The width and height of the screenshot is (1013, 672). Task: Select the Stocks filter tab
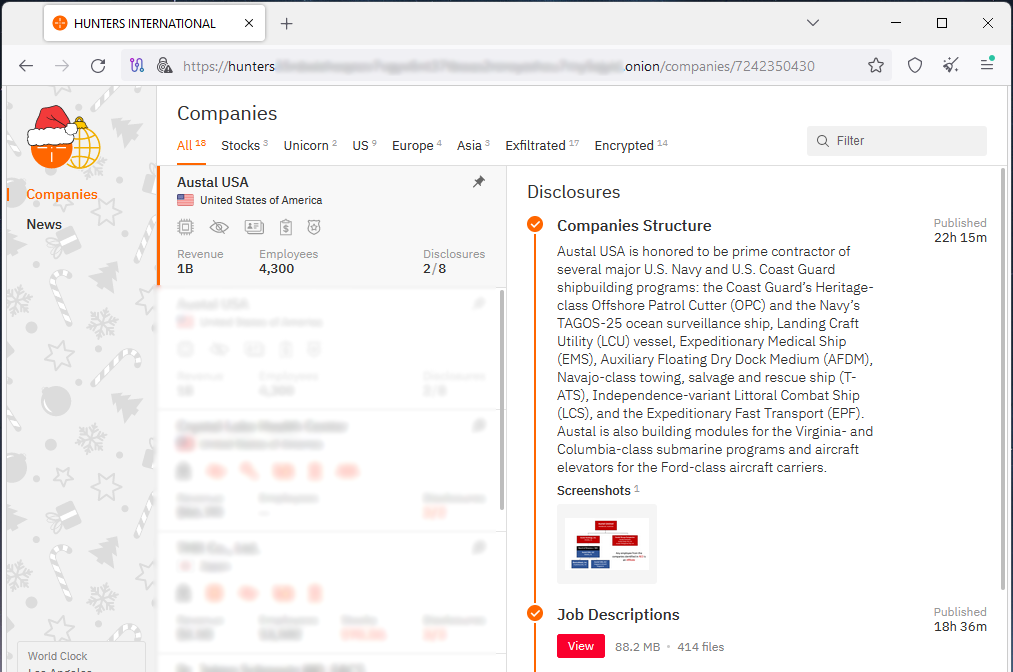240,145
